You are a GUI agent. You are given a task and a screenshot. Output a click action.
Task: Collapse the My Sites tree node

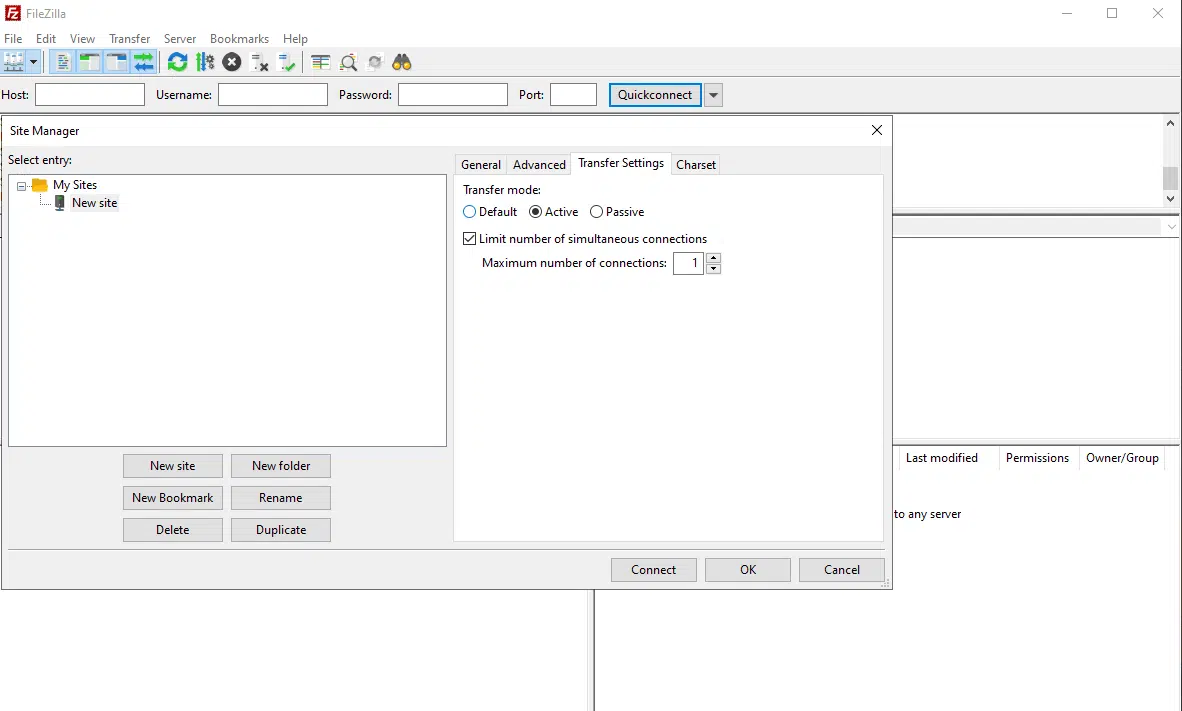(x=21, y=185)
